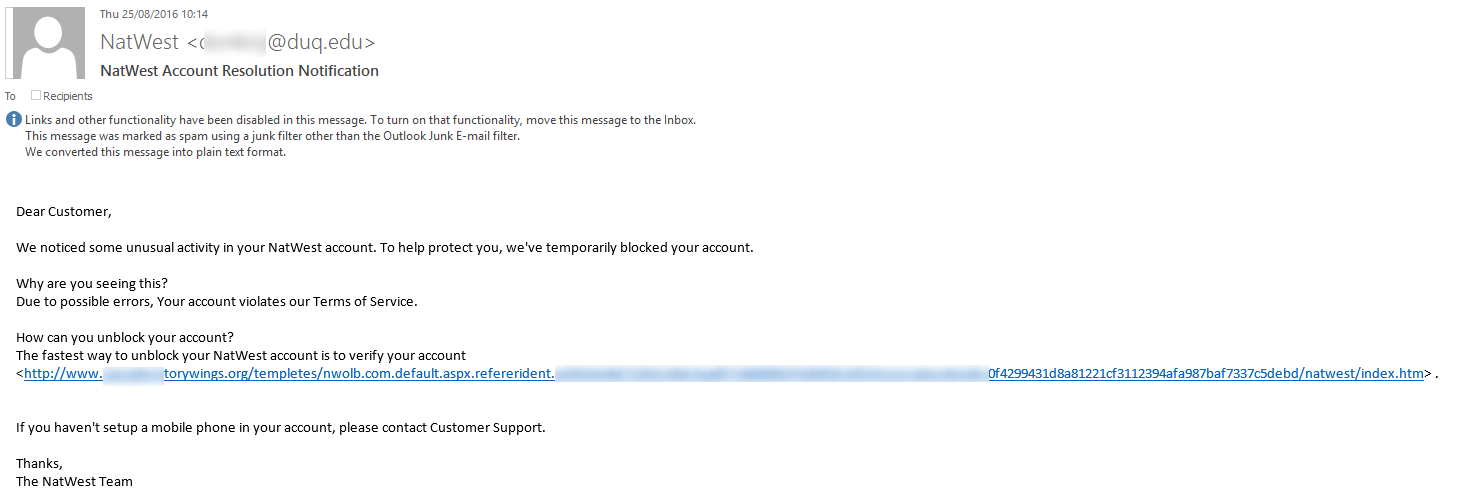
Task: Click the Dear Customer greeting line
Action: pyautogui.click(x=64, y=212)
